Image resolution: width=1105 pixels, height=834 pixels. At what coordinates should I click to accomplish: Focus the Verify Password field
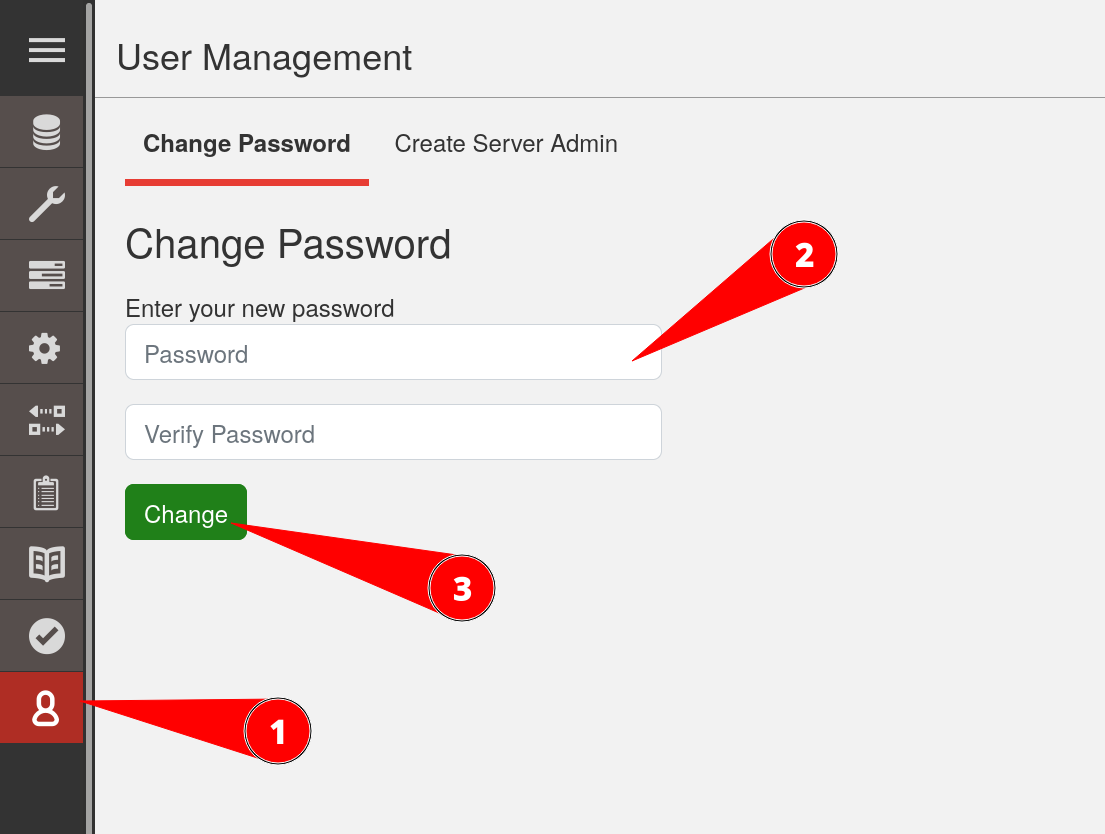click(x=393, y=433)
